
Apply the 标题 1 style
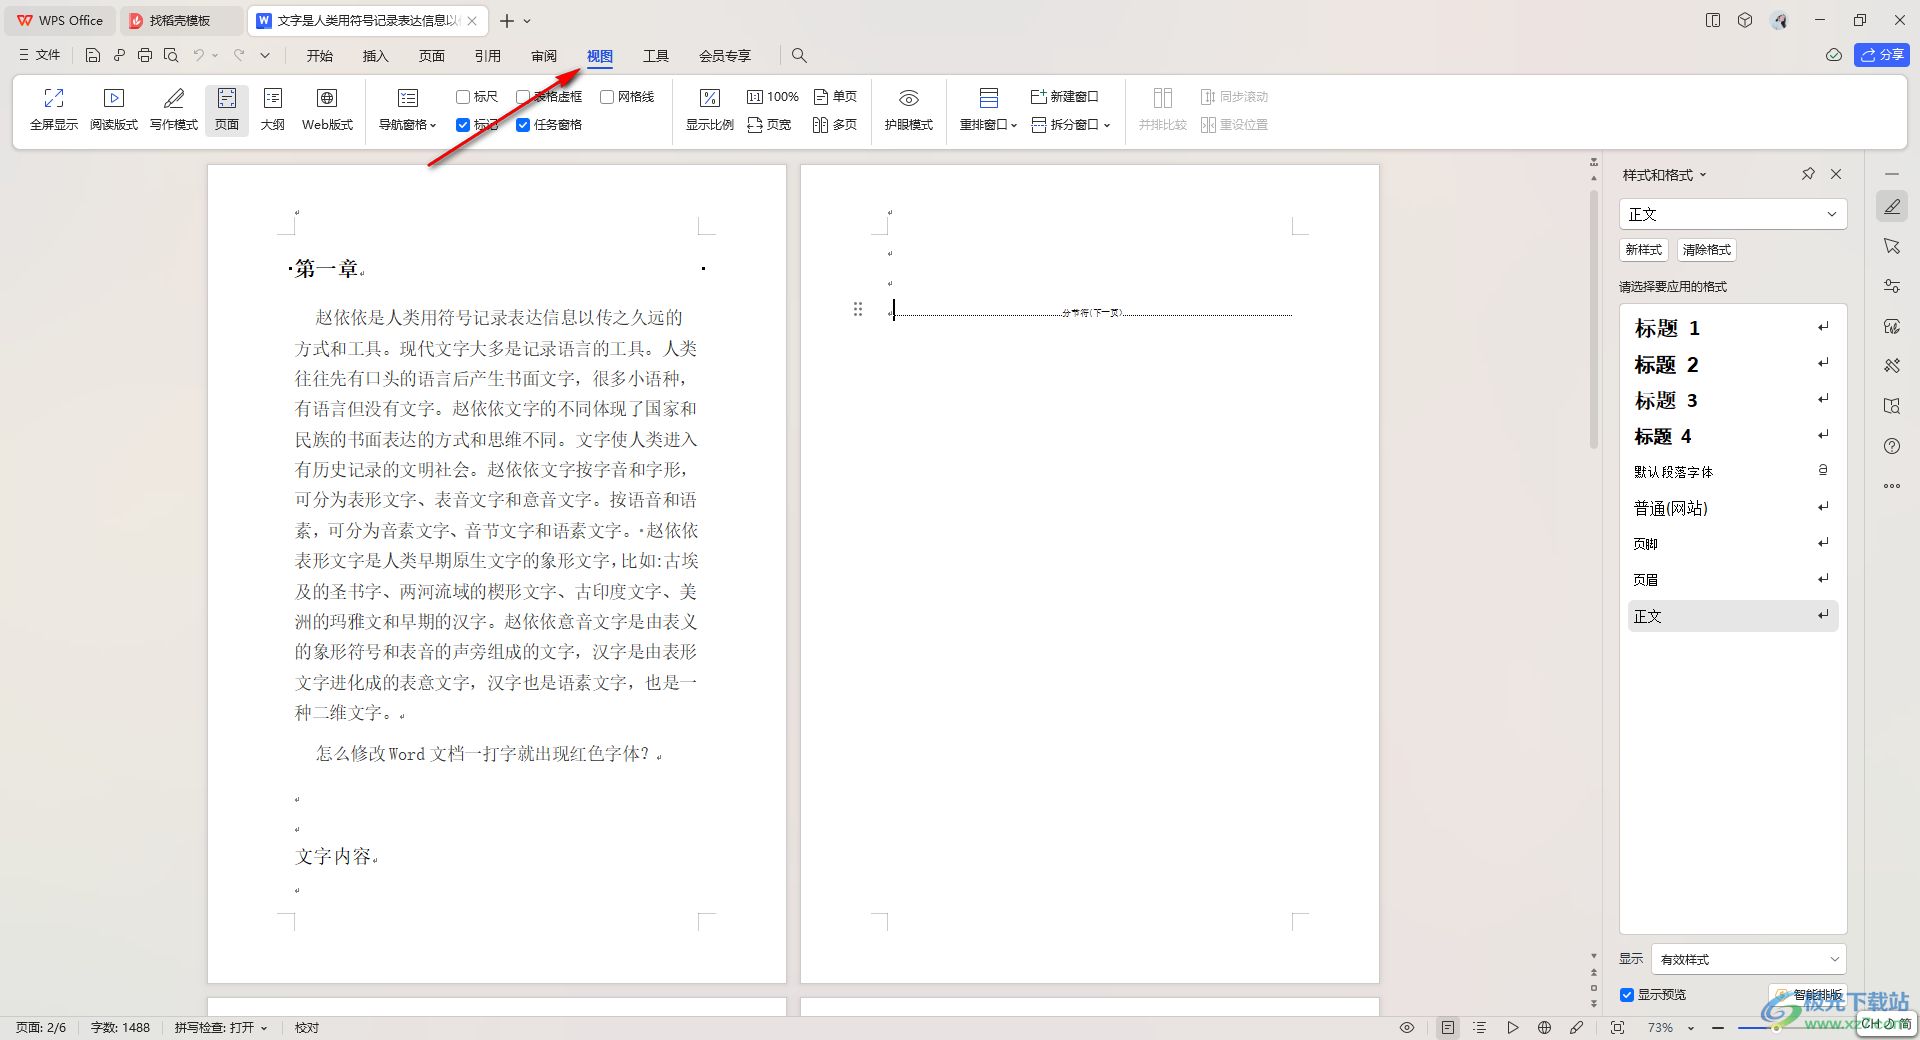click(1732, 328)
